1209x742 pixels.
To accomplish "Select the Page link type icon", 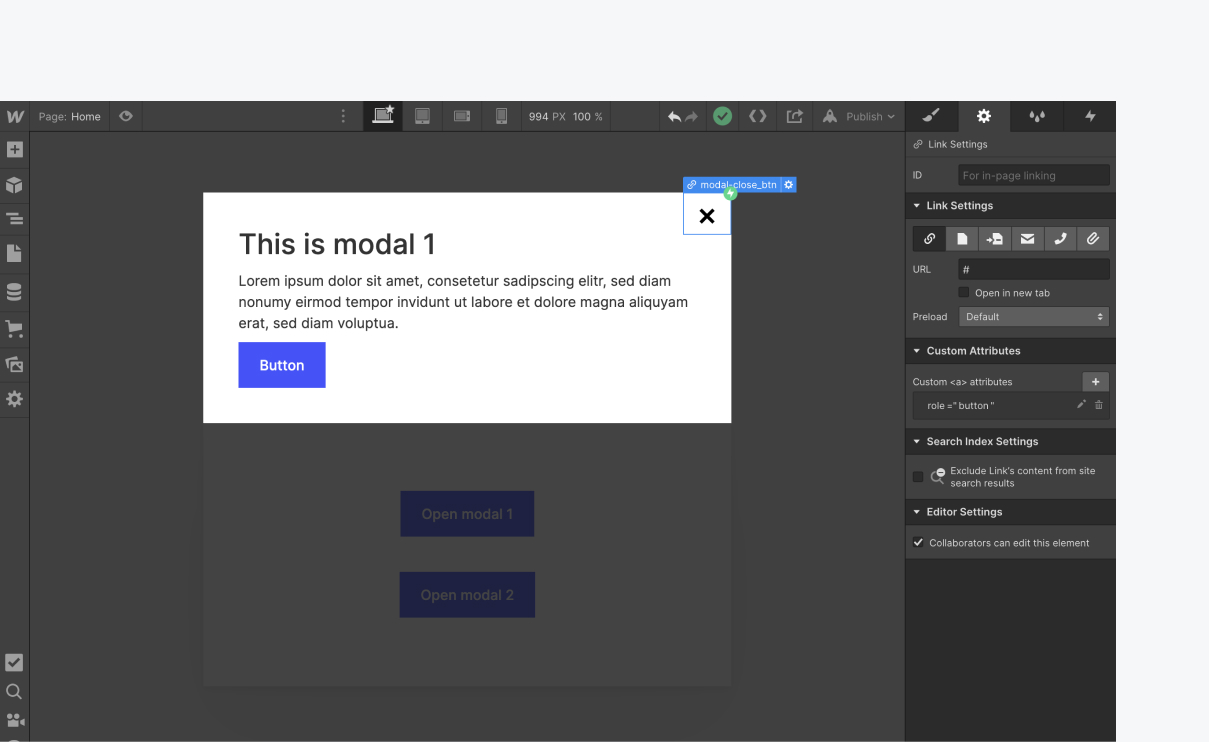I will [962, 239].
